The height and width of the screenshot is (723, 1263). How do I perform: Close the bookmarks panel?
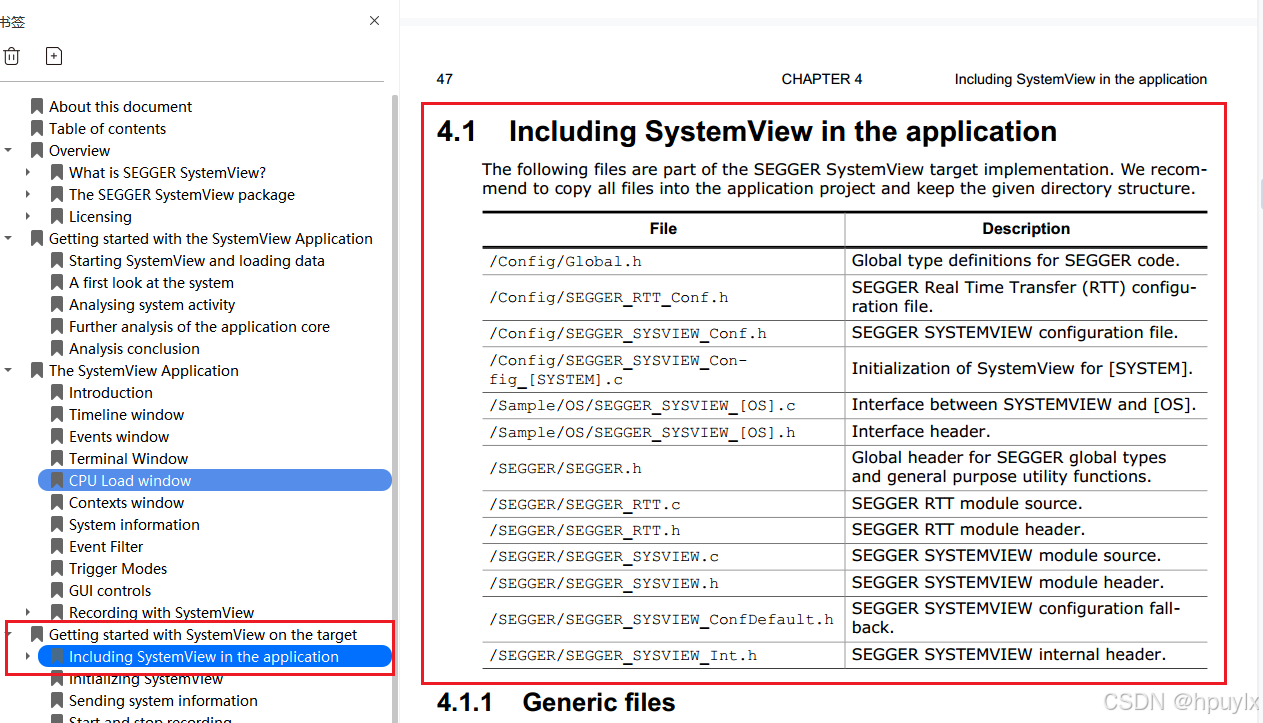374,20
